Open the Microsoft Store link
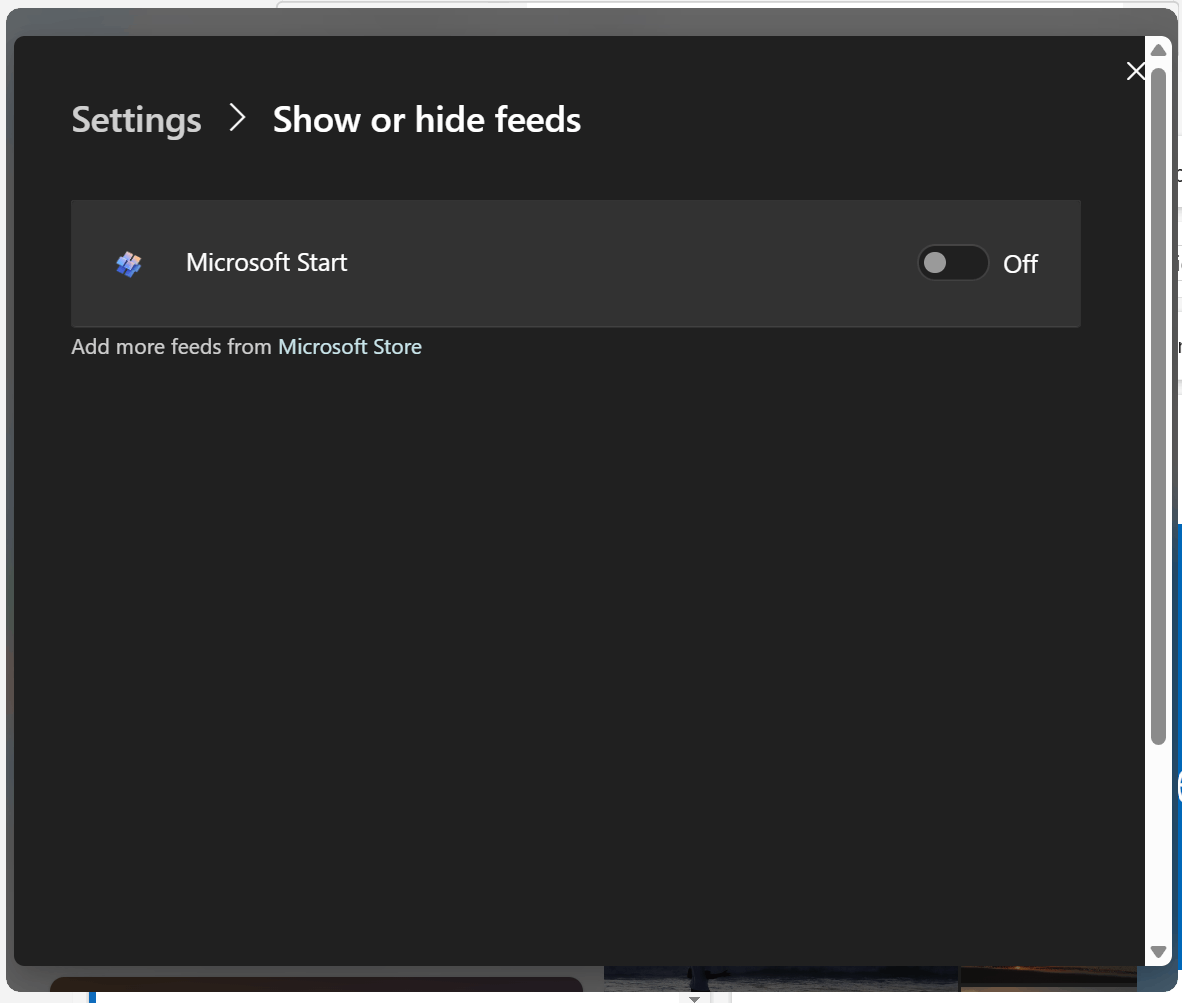1182x1003 pixels. (350, 347)
